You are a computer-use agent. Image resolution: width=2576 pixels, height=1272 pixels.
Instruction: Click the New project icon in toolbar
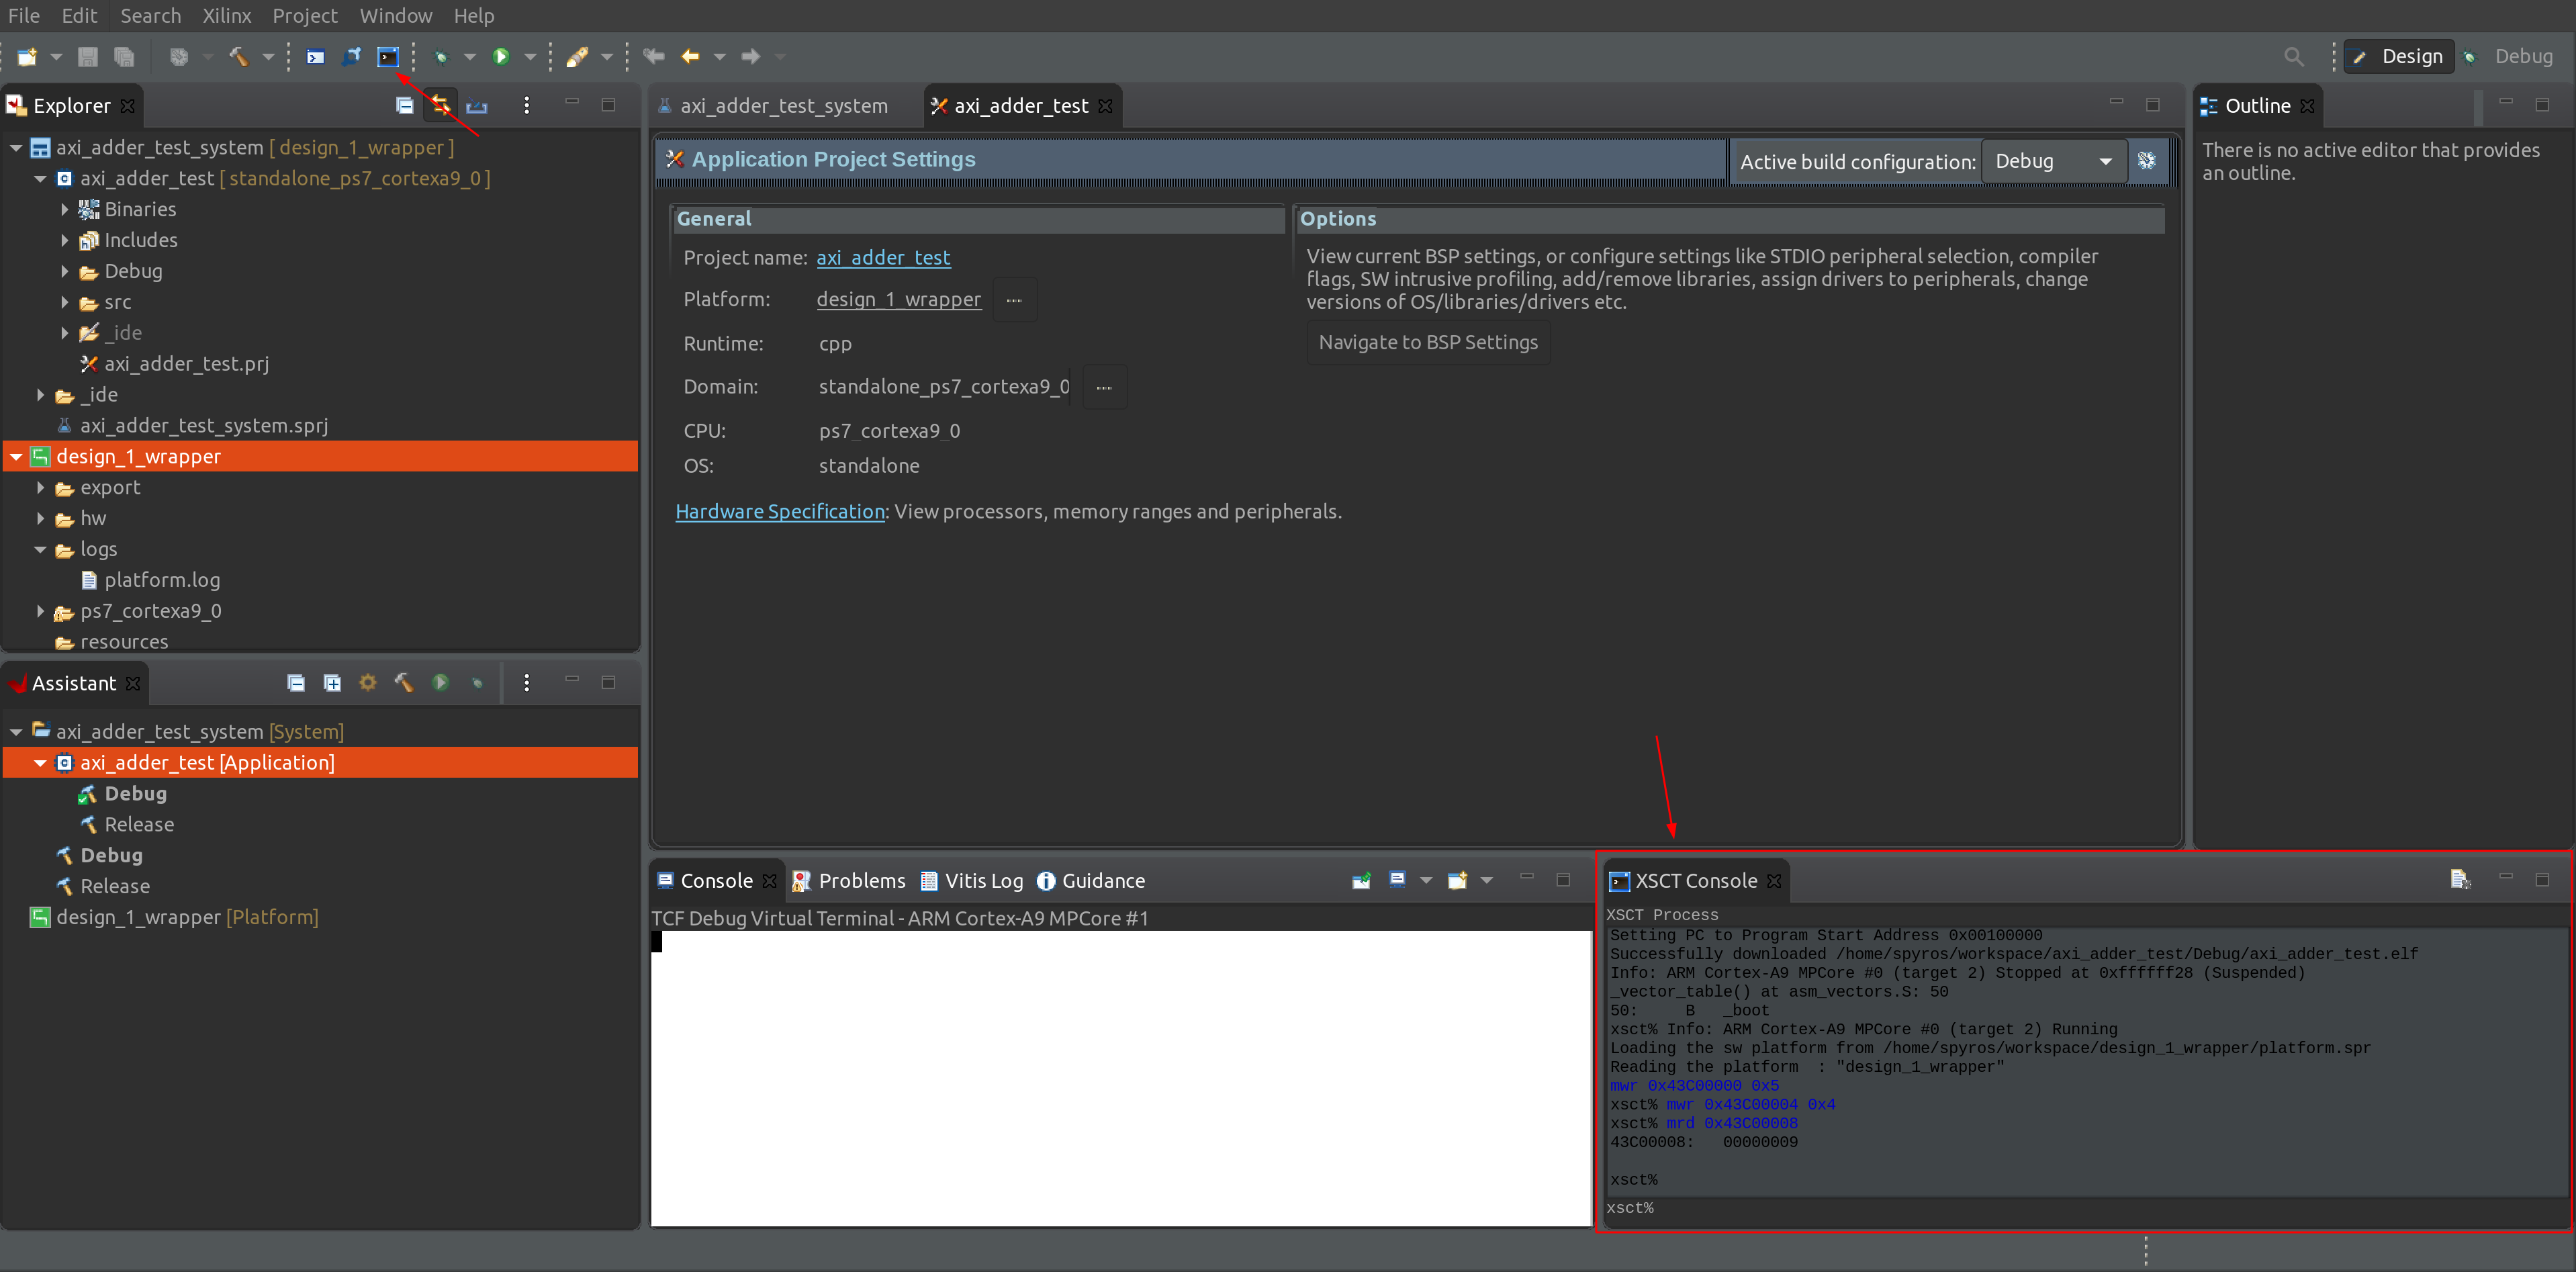(x=27, y=56)
